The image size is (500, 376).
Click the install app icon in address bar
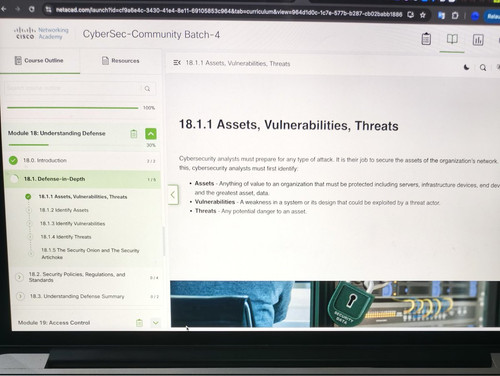411,15
